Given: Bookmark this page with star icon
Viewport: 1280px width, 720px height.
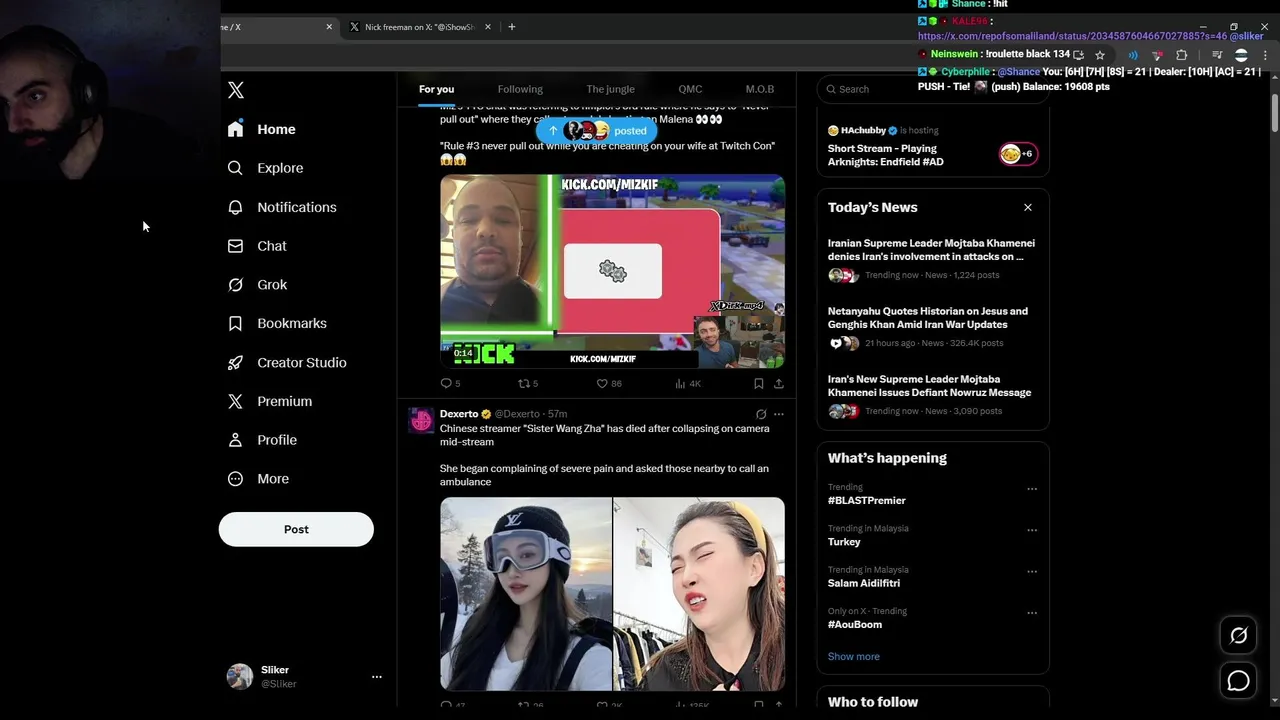Looking at the screenshot, I should pyautogui.click(x=1100, y=55).
